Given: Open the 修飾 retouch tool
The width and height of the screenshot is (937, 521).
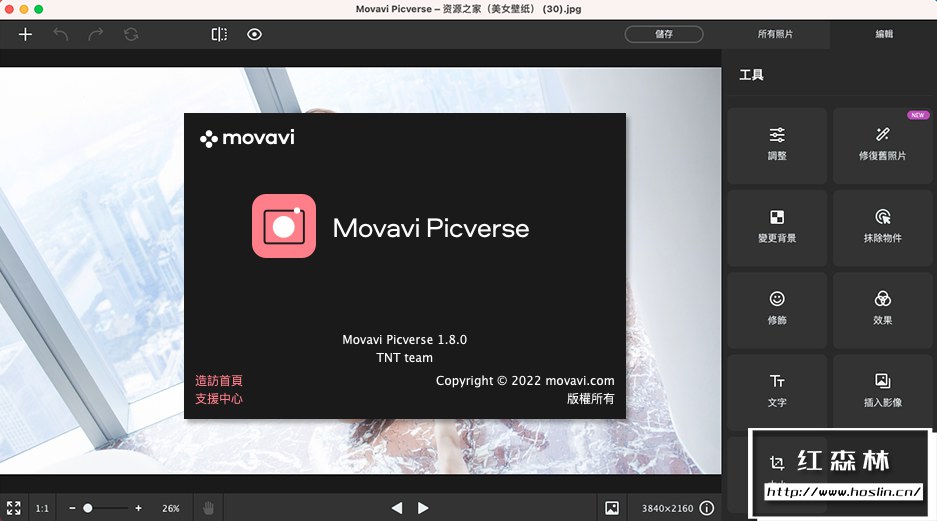Looking at the screenshot, I should 777,310.
